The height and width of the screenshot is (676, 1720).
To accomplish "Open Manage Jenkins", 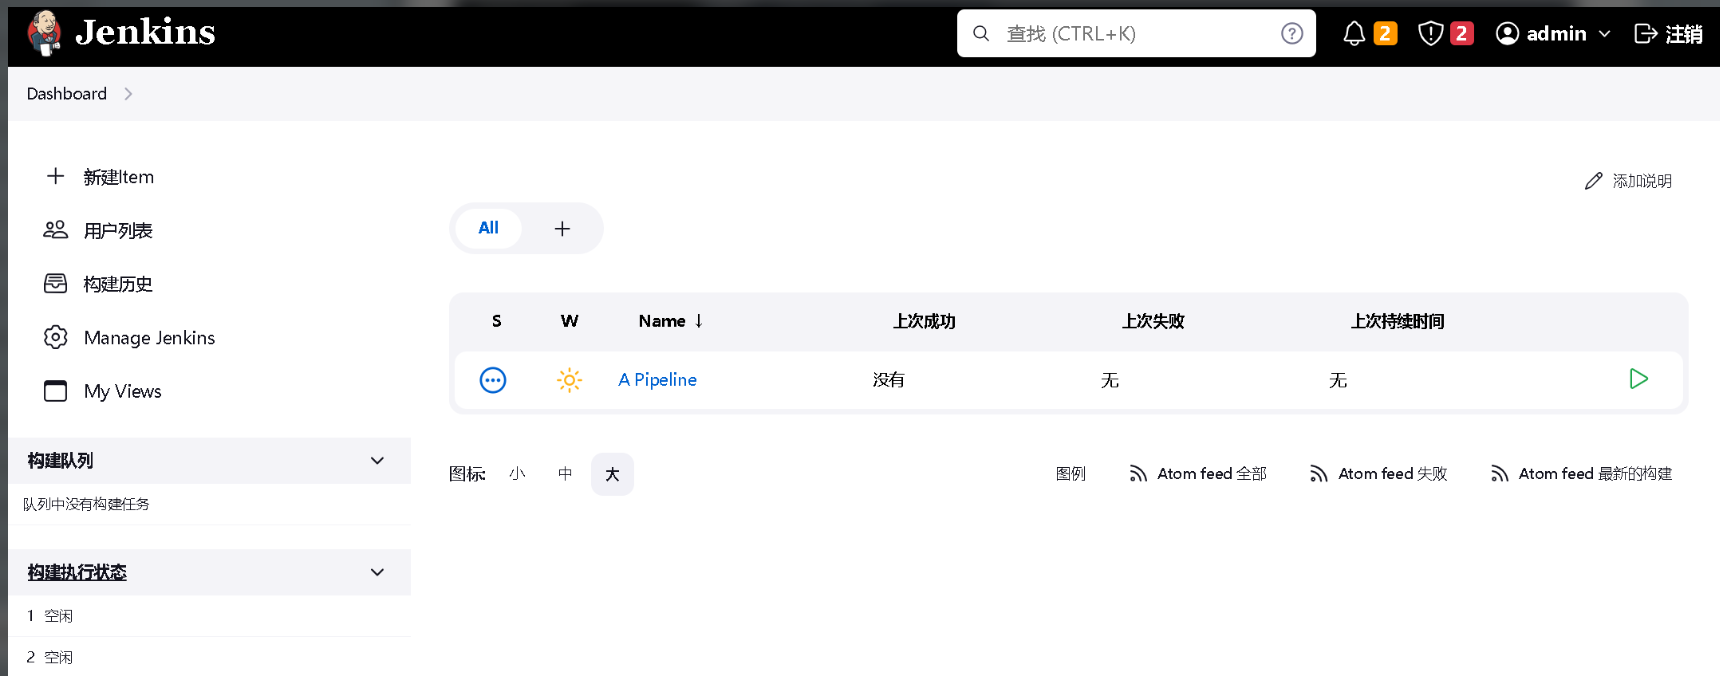I will click(x=149, y=338).
